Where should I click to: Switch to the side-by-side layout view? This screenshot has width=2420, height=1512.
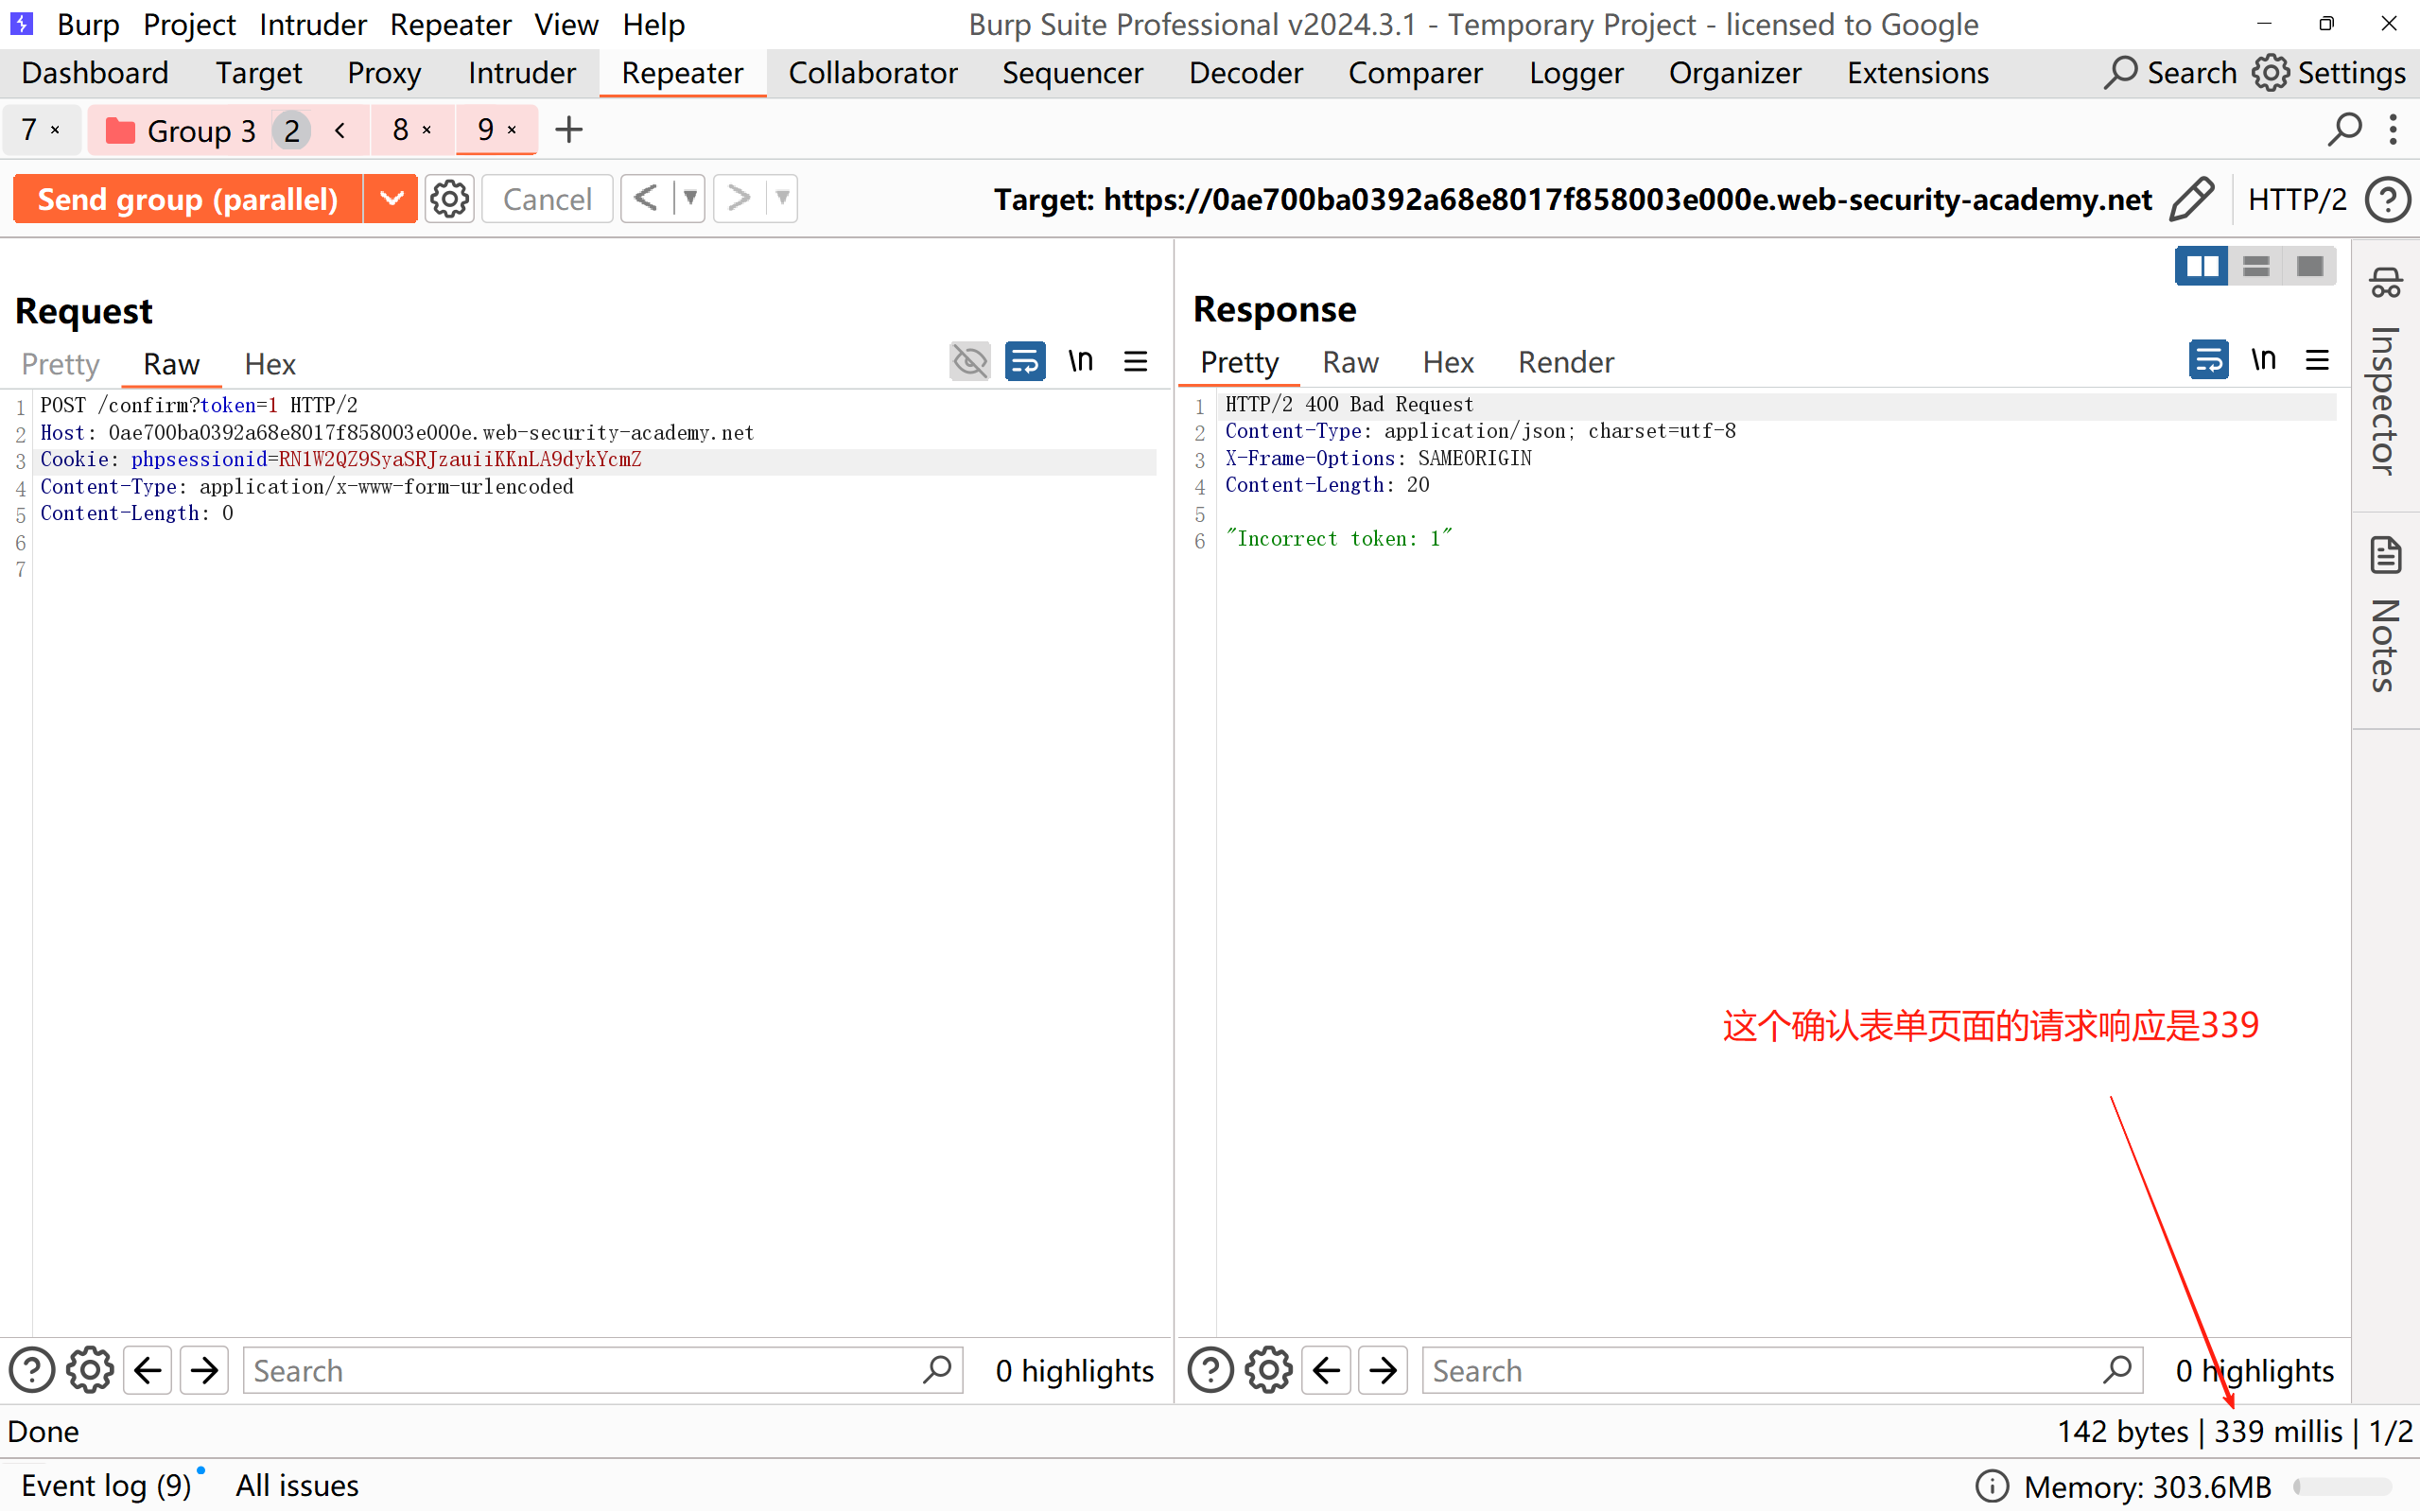click(x=2201, y=266)
